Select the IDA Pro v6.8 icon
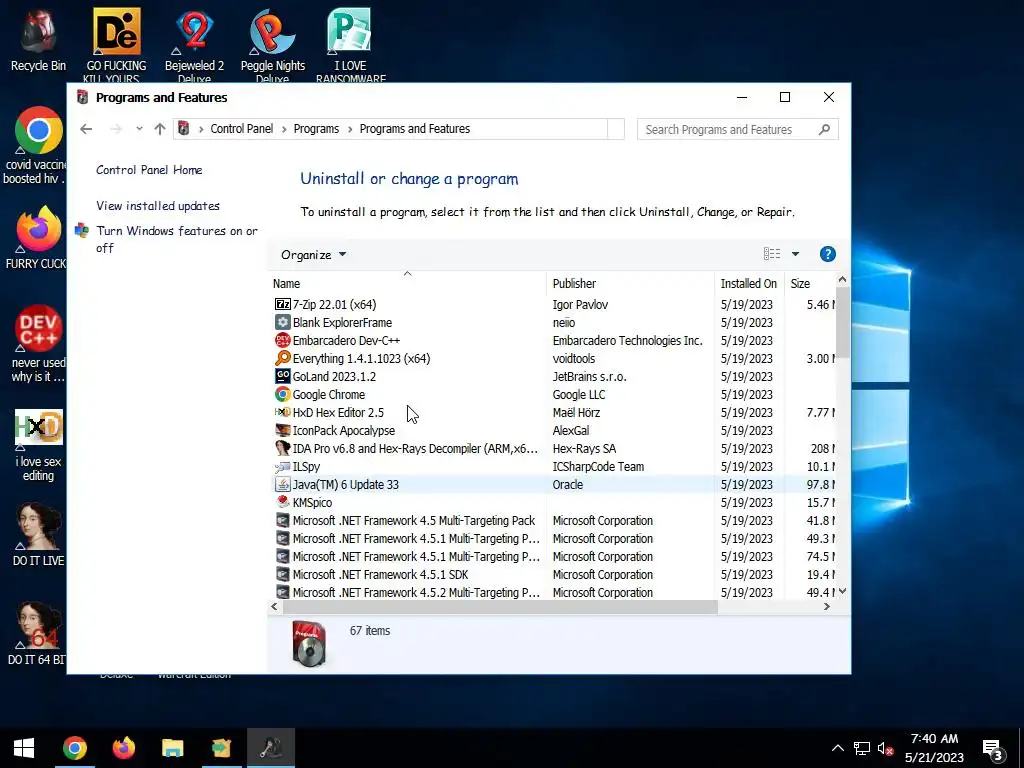The width and height of the screenshot is (1024, 768). 282,449
